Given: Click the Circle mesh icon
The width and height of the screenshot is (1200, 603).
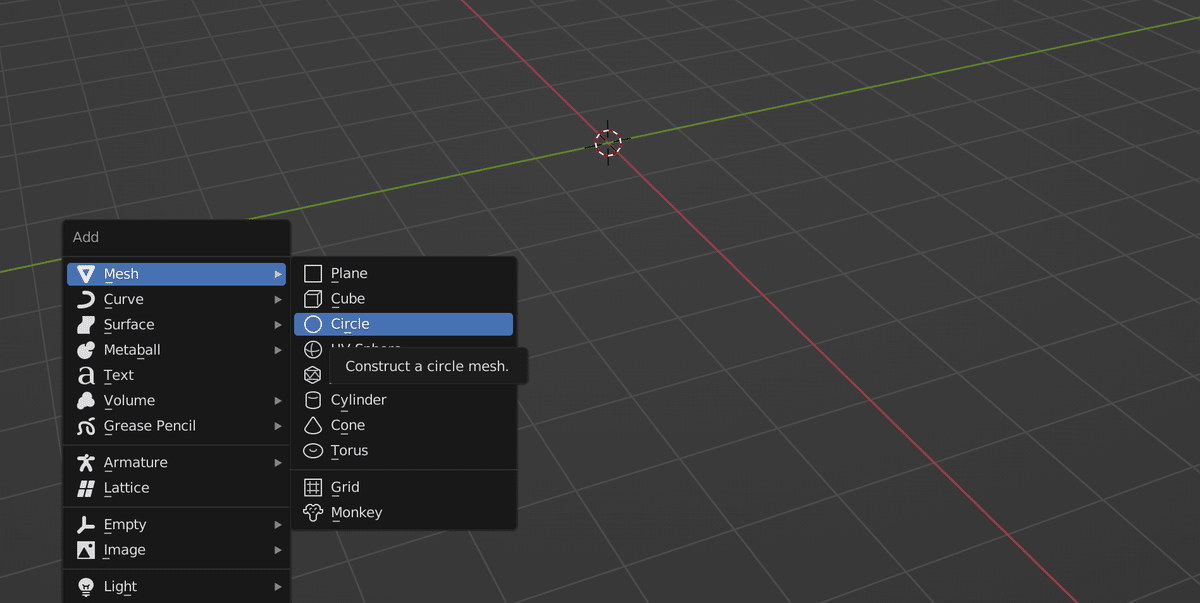Looking at the screenshot, I should pyautogui.click(x=313, y=324).
